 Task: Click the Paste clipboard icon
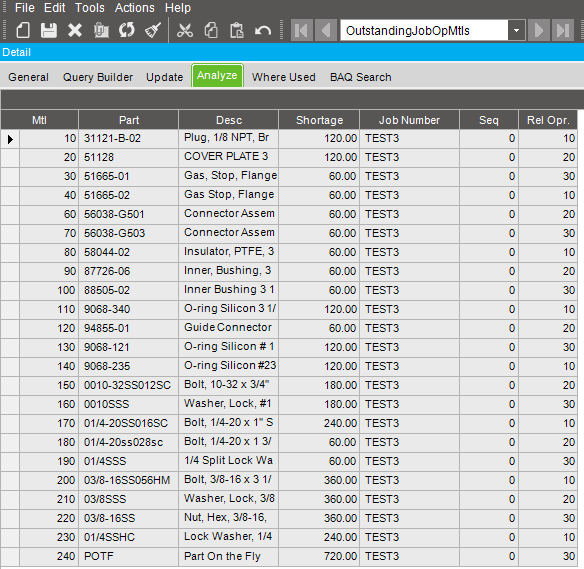click(x=237, y=30)
